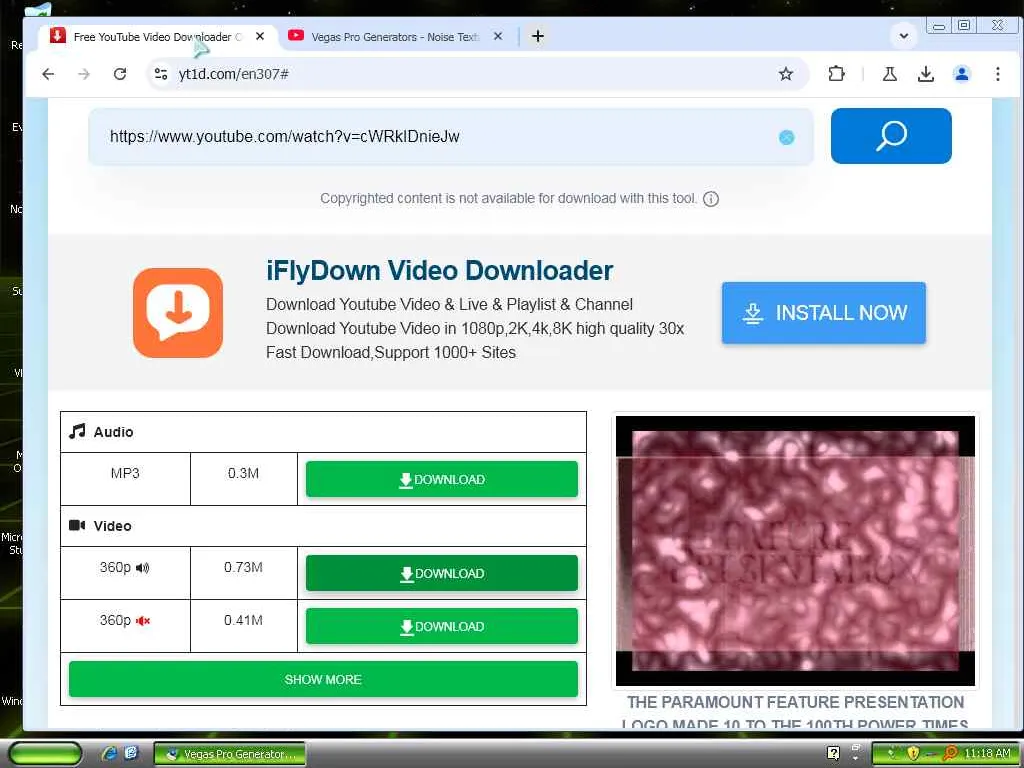Click the orange magnifier tray icon
1024x768 pixels.
click(950, 754)
